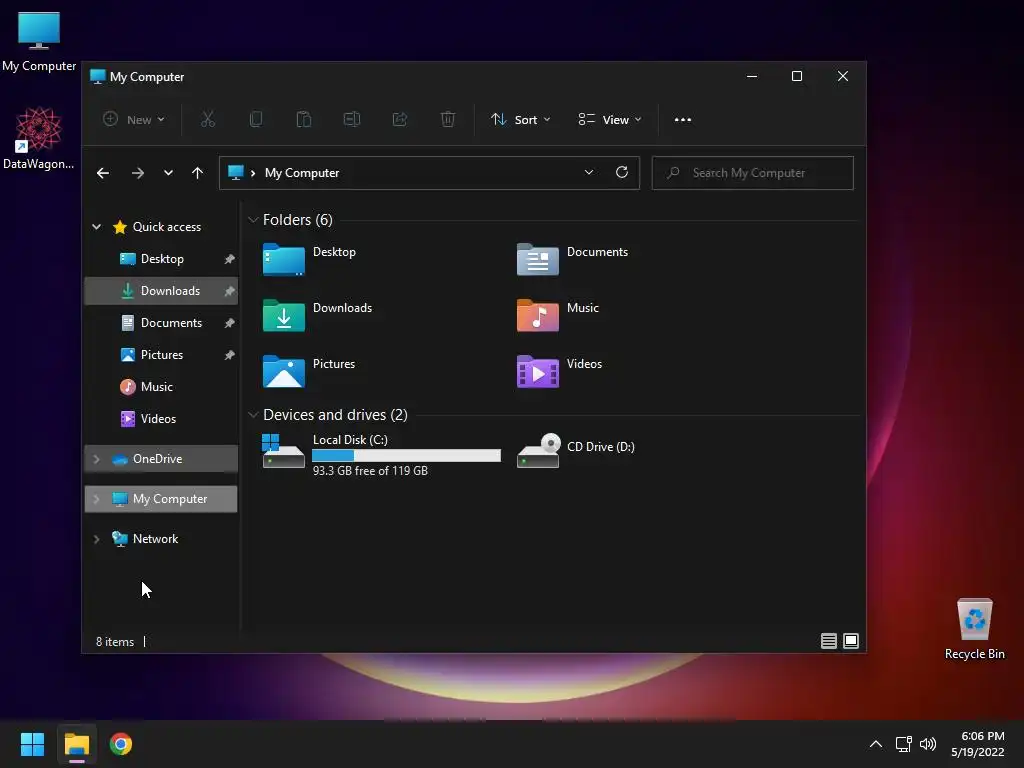The height and width of the screenshot is (768, 1024).
Task: Select the Pictures folder in Folders group
Action: (x=310, y=372)
